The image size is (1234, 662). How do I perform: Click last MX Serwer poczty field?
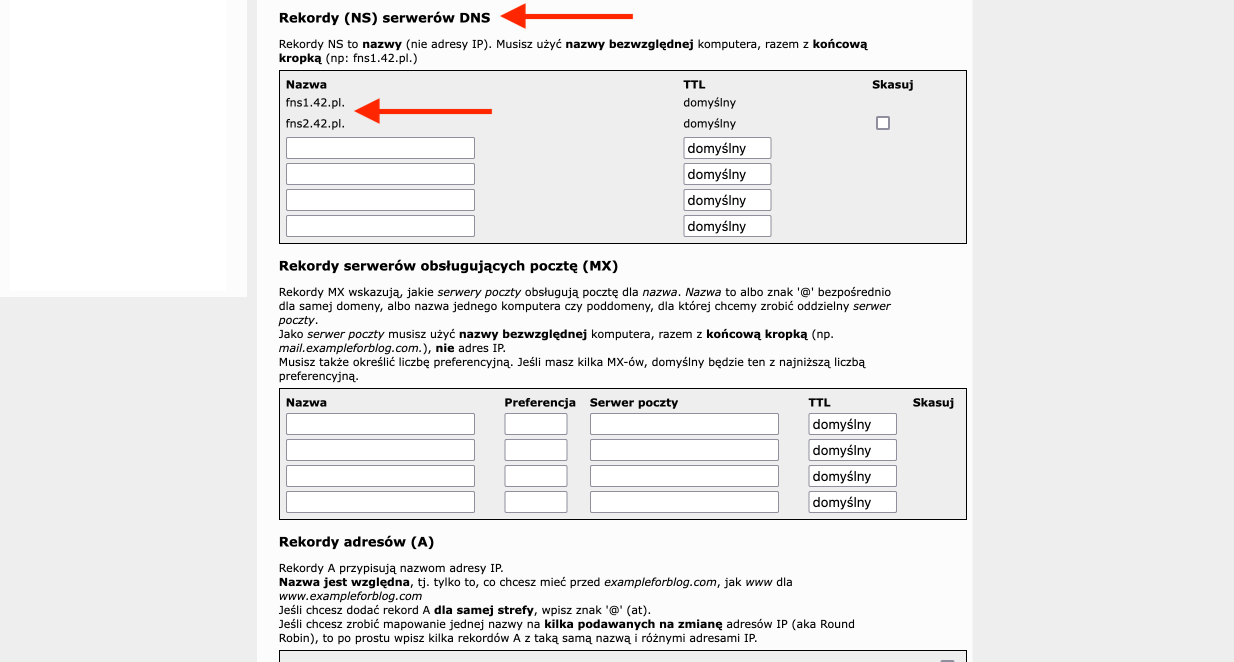[684, 502]
